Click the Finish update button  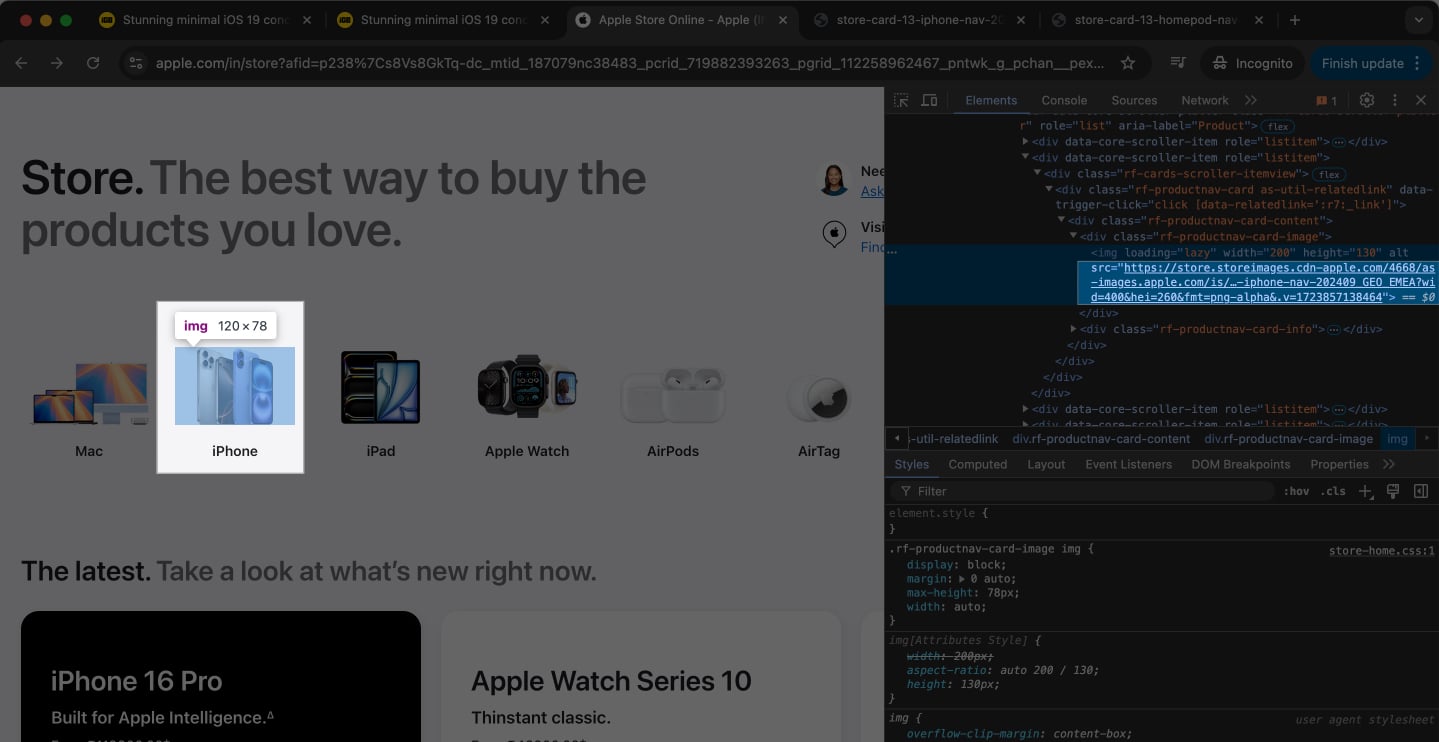coord(1370,63)
